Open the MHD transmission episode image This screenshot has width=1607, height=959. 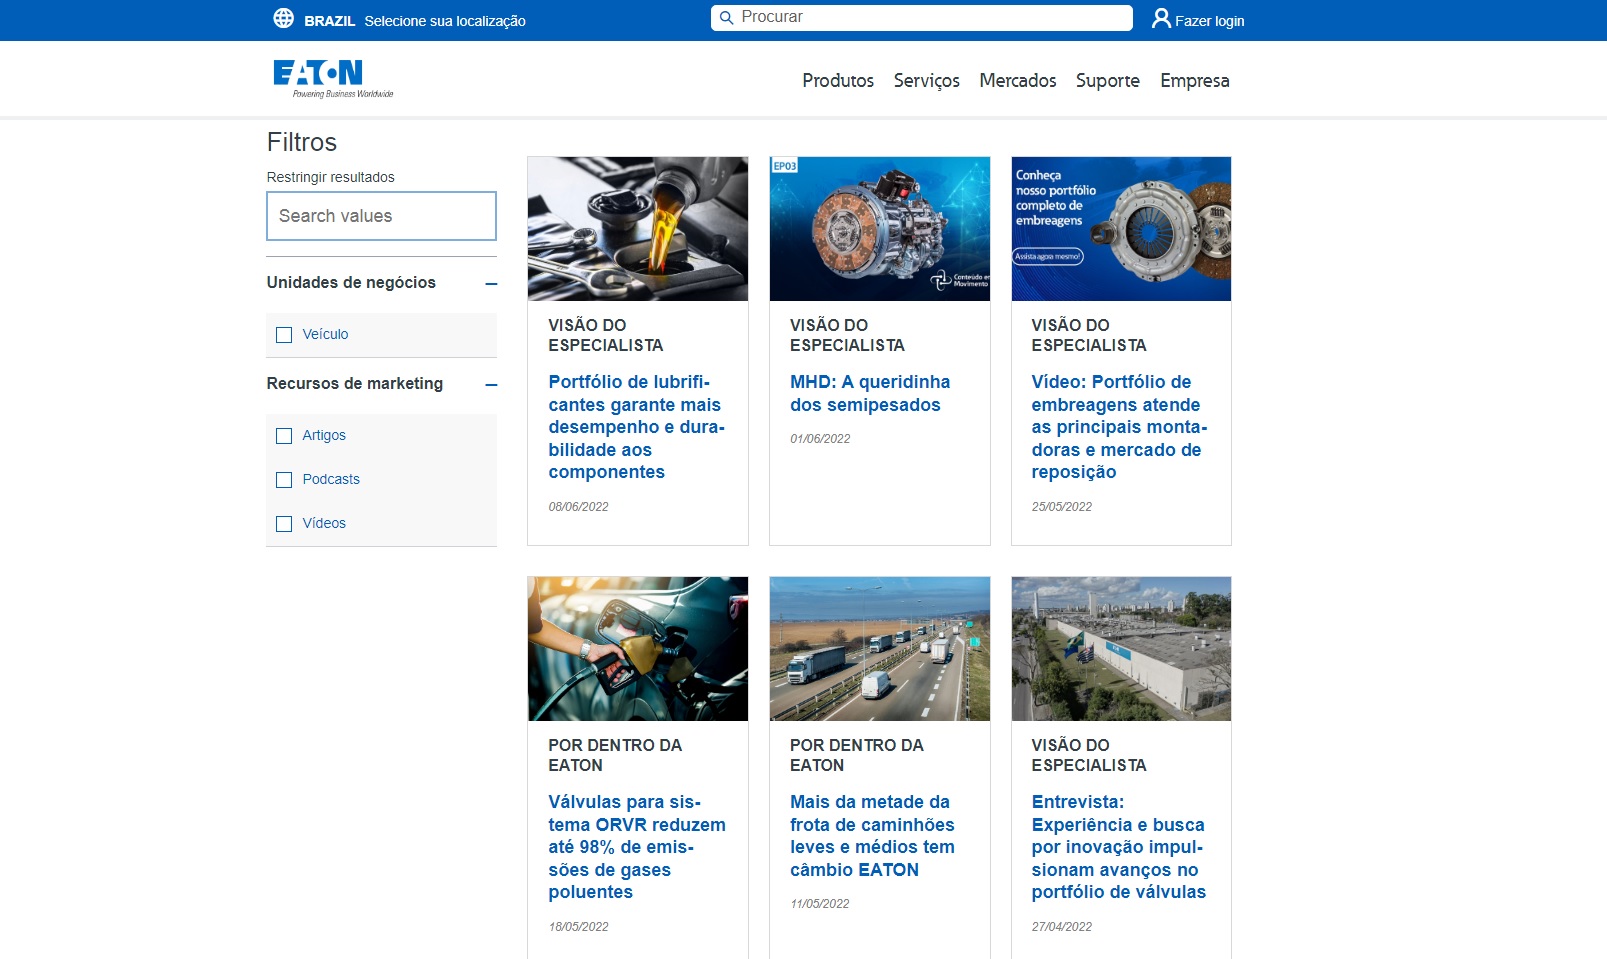(x=879, y=229)
